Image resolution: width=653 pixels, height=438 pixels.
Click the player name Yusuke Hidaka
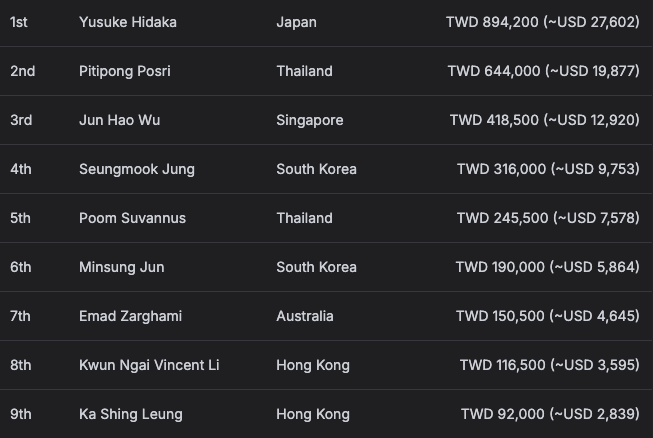point(127,22)
